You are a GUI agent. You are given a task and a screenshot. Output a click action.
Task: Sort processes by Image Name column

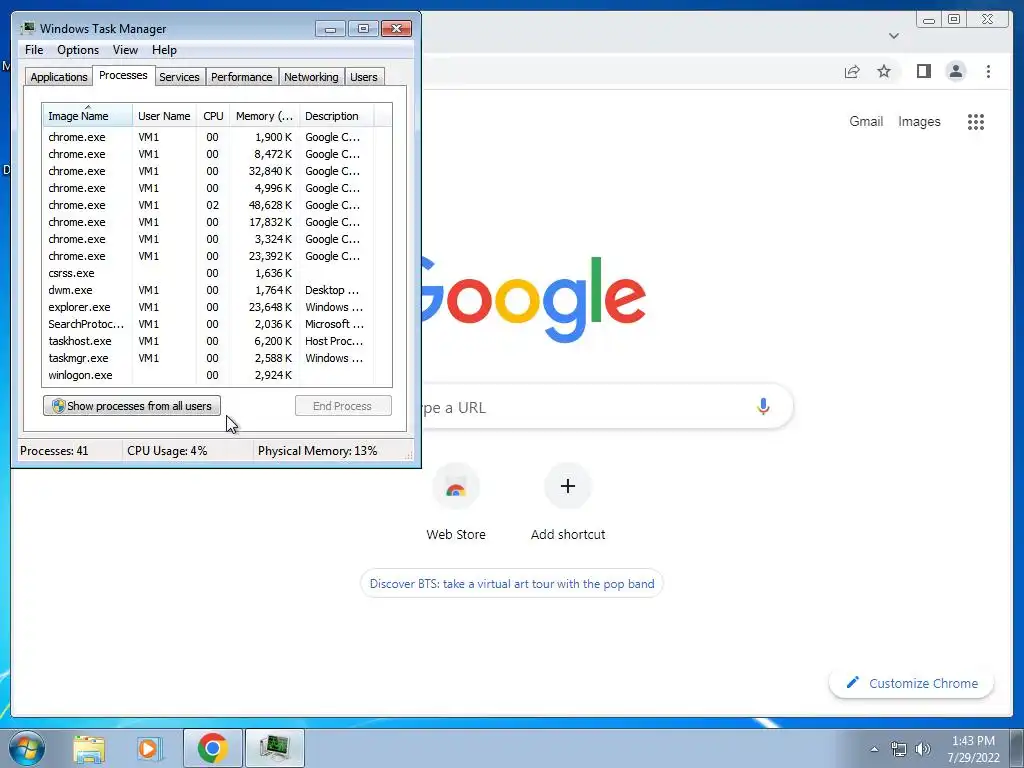88,116
